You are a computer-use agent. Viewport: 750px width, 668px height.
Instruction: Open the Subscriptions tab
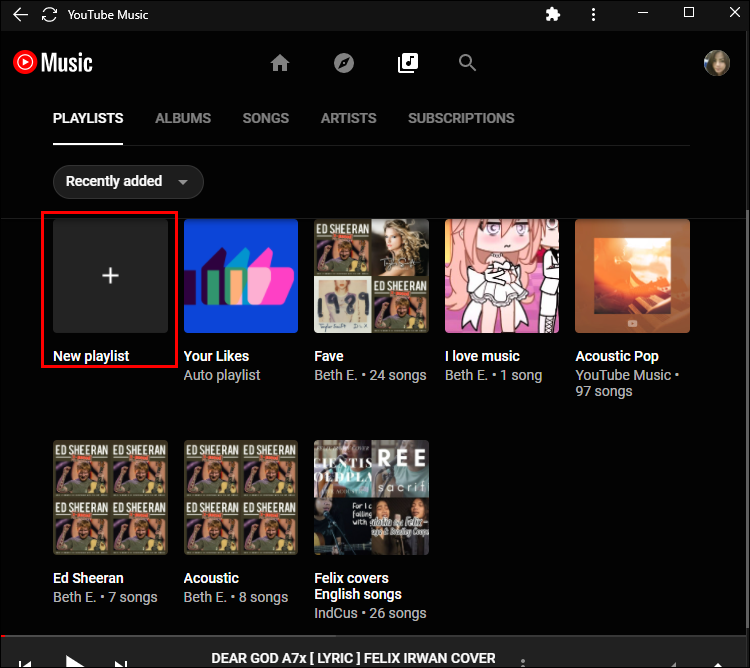click(x=461, y=118)
